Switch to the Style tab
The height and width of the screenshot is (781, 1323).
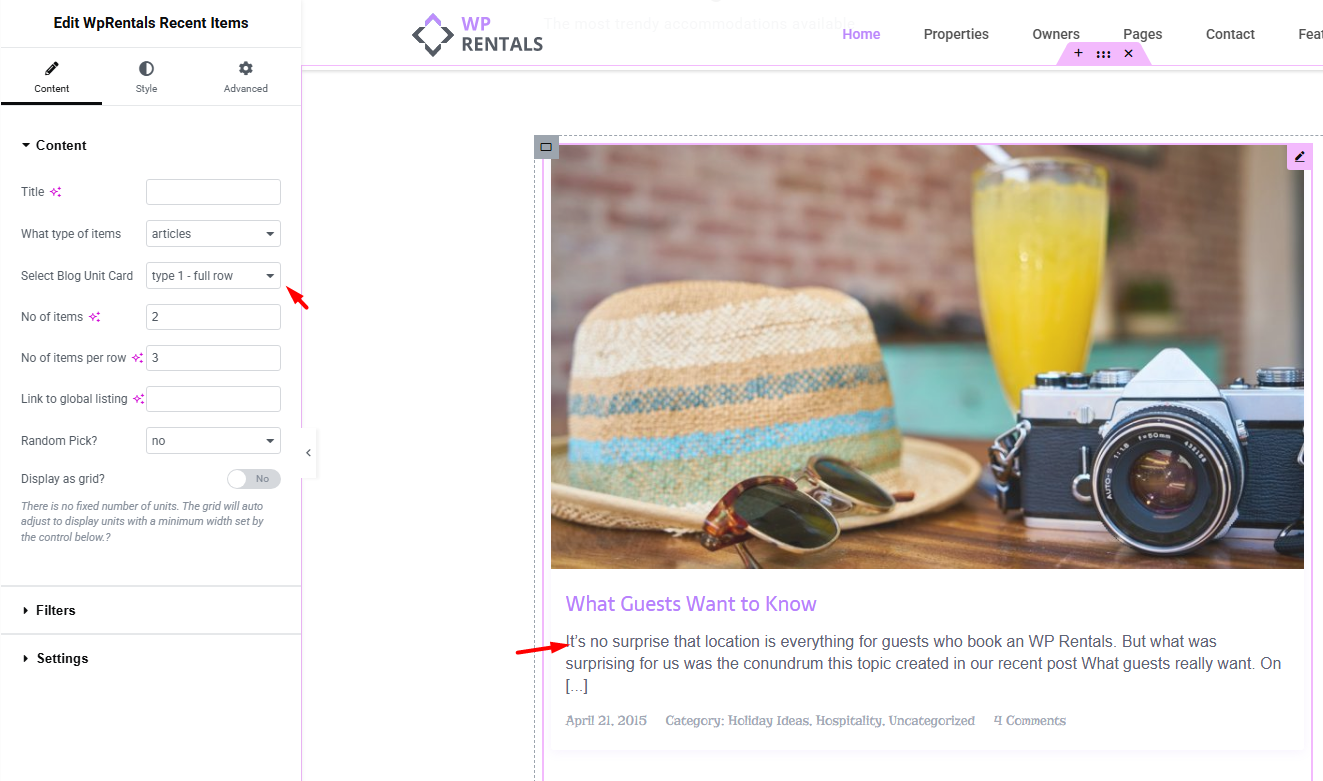[x=146, y=77]
